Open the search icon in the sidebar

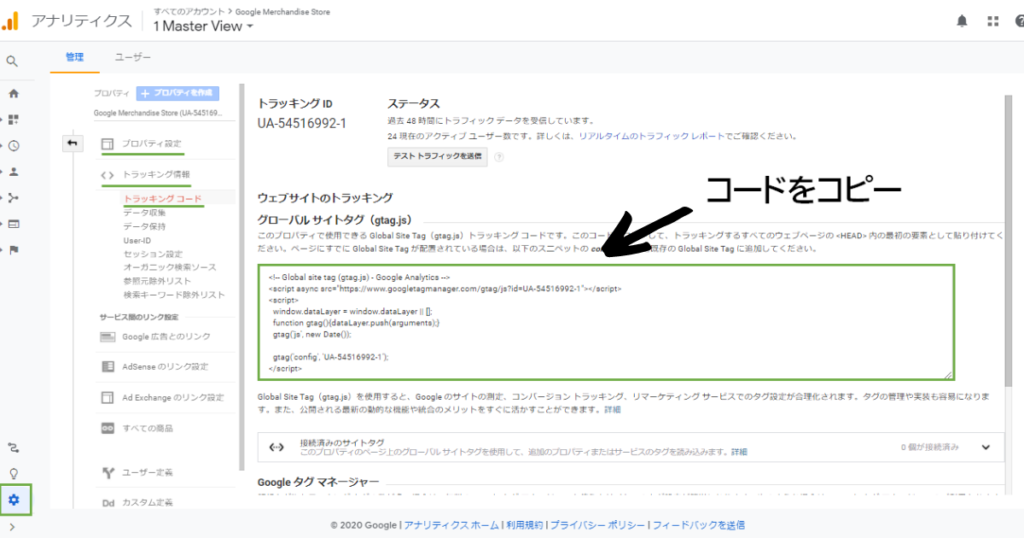pos(12,61)
